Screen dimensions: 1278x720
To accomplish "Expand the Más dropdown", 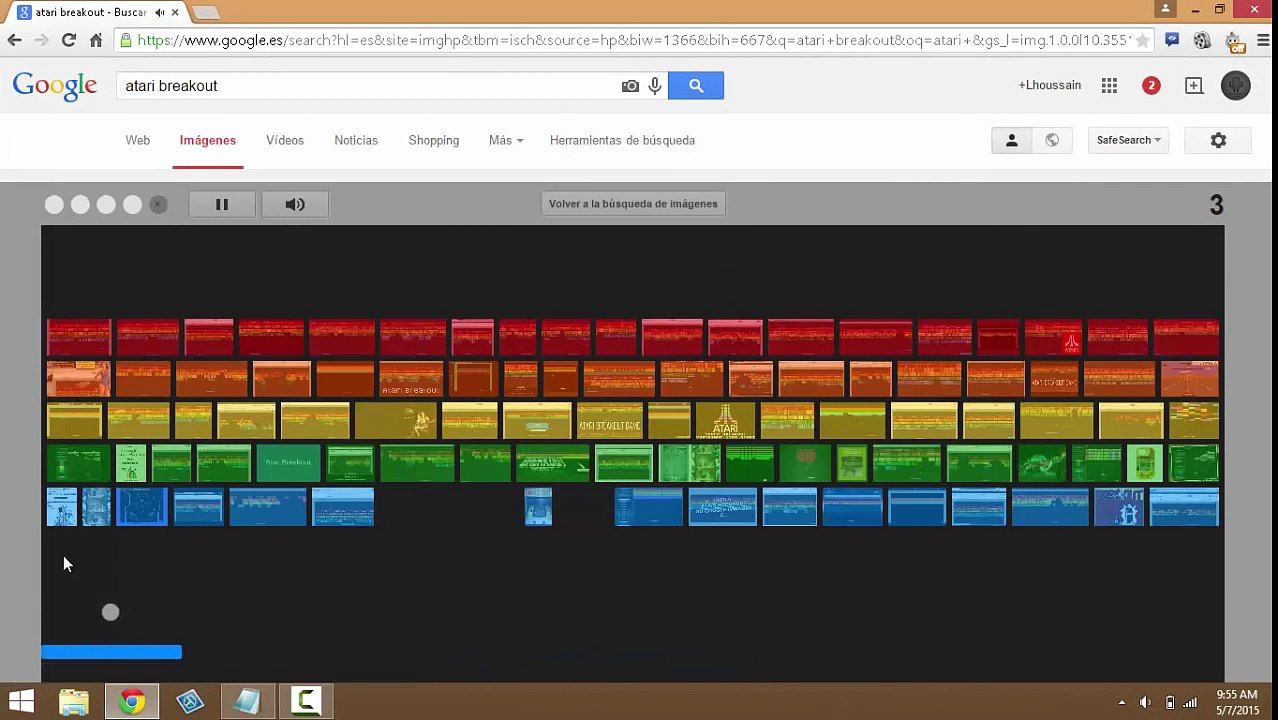I will [x=506, y=140].
